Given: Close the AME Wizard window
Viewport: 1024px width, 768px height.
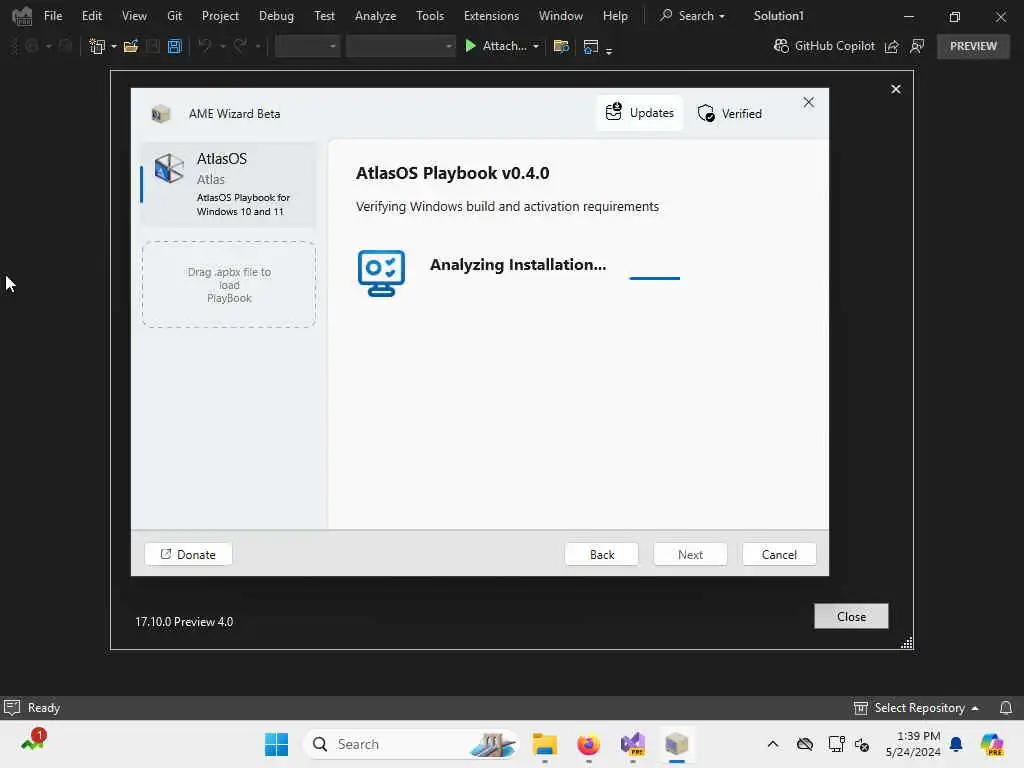Looking at the screenshot, I should point(808,103).
